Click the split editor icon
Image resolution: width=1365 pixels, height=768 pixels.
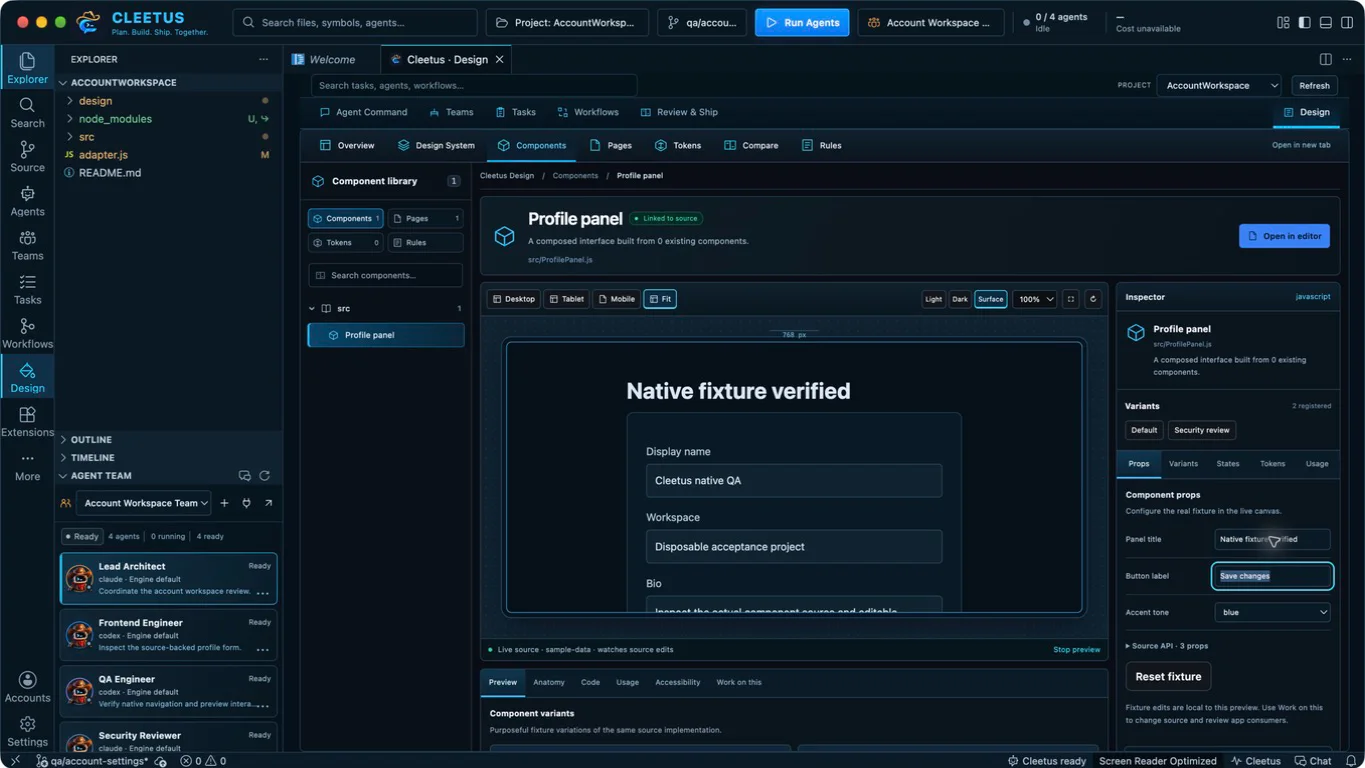(1325, 59)
